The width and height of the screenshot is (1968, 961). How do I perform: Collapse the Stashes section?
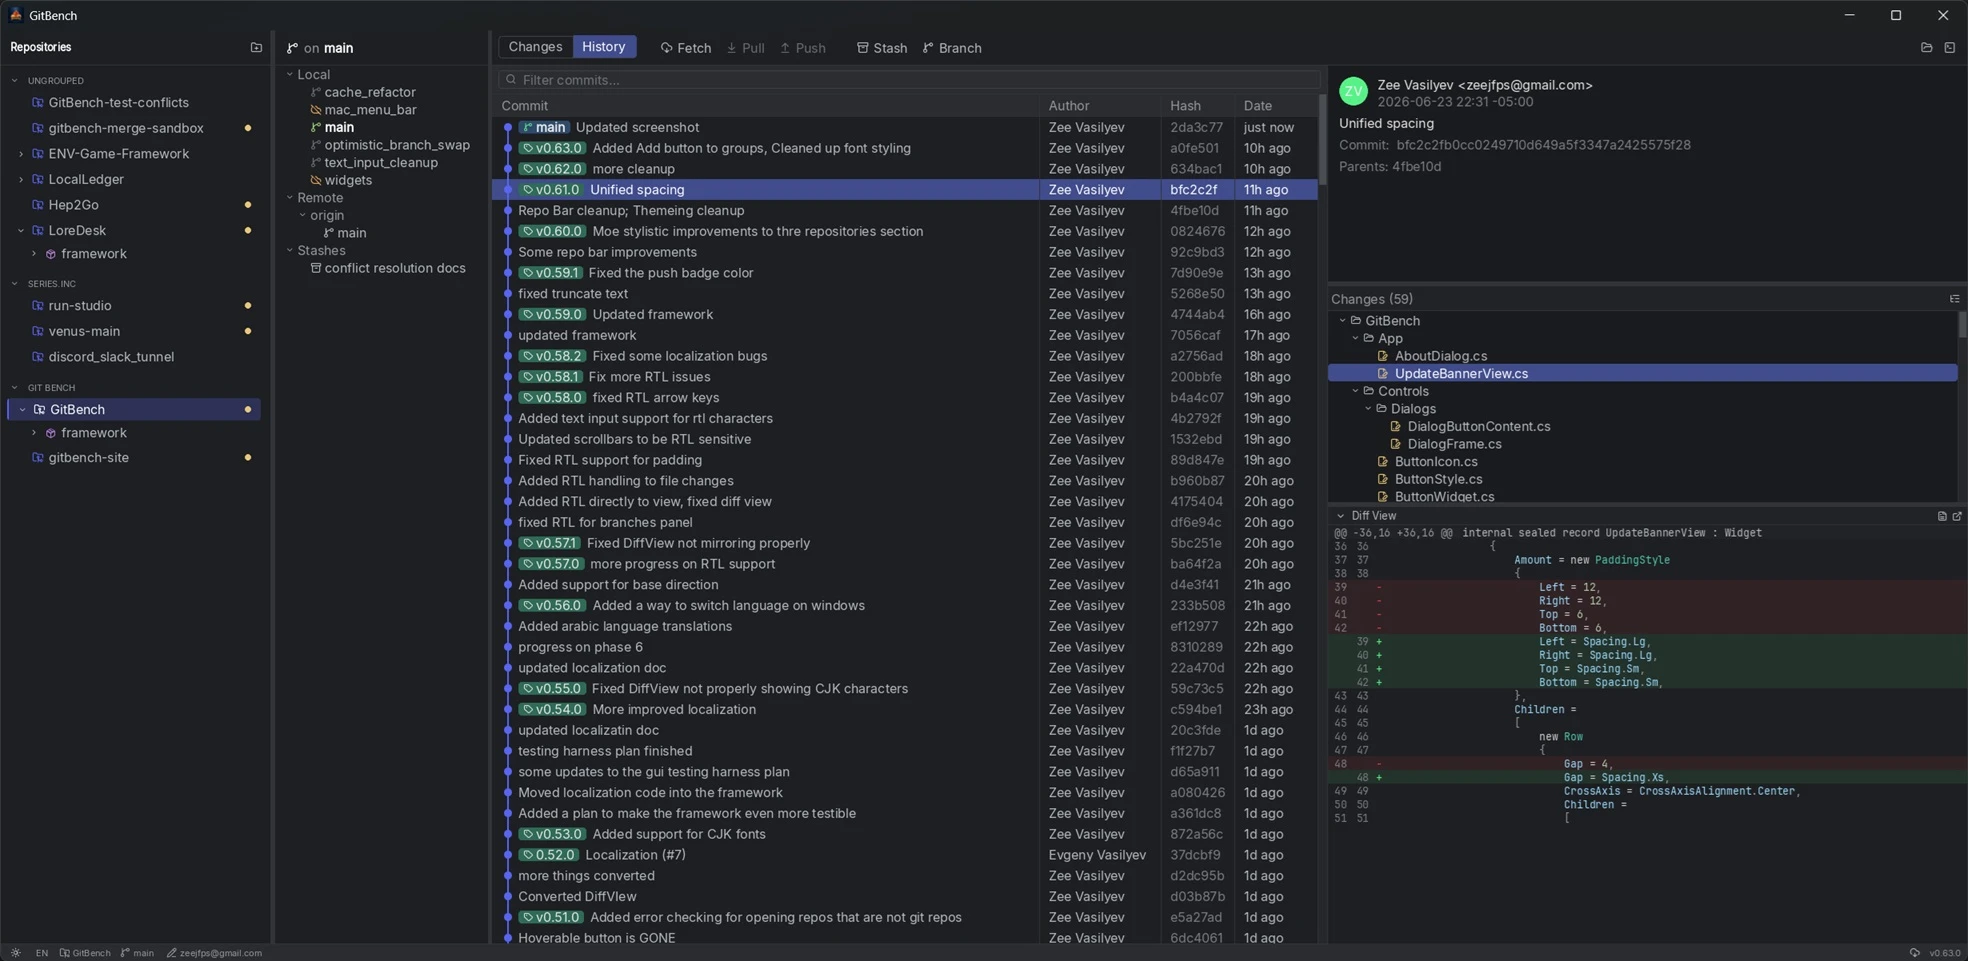point(290,250)
